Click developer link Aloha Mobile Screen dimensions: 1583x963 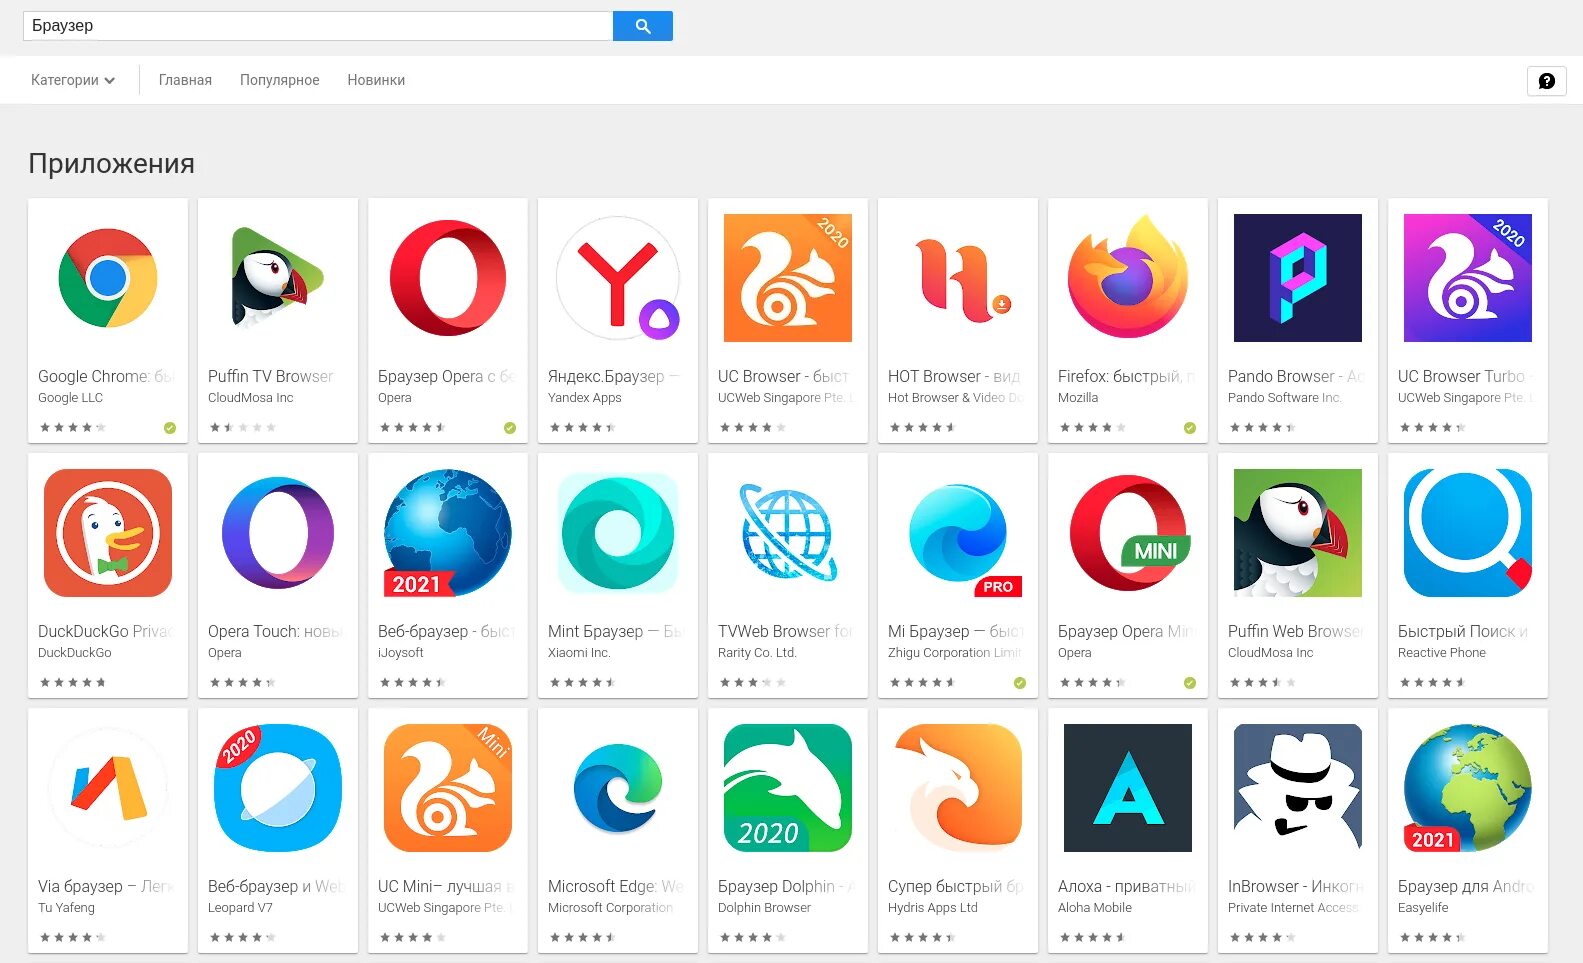[x=1095, y=907]
